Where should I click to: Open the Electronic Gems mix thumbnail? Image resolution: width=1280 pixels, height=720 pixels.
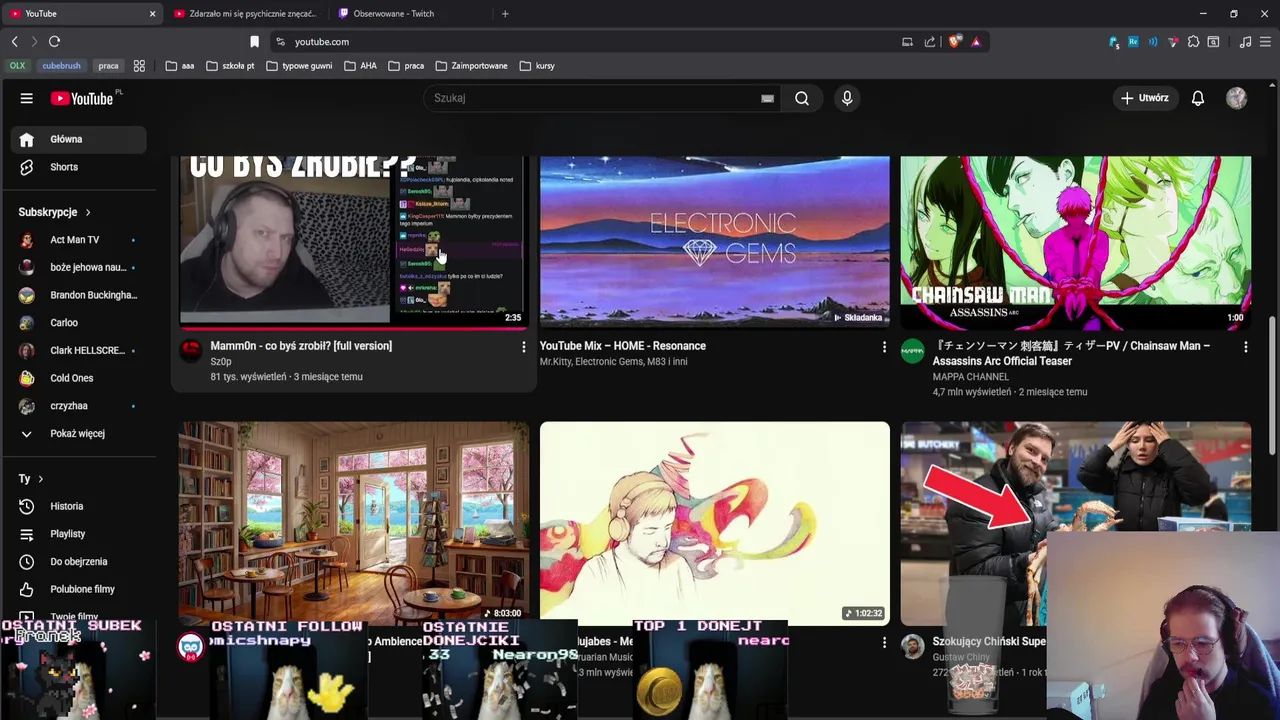click(x=714, y=241)
